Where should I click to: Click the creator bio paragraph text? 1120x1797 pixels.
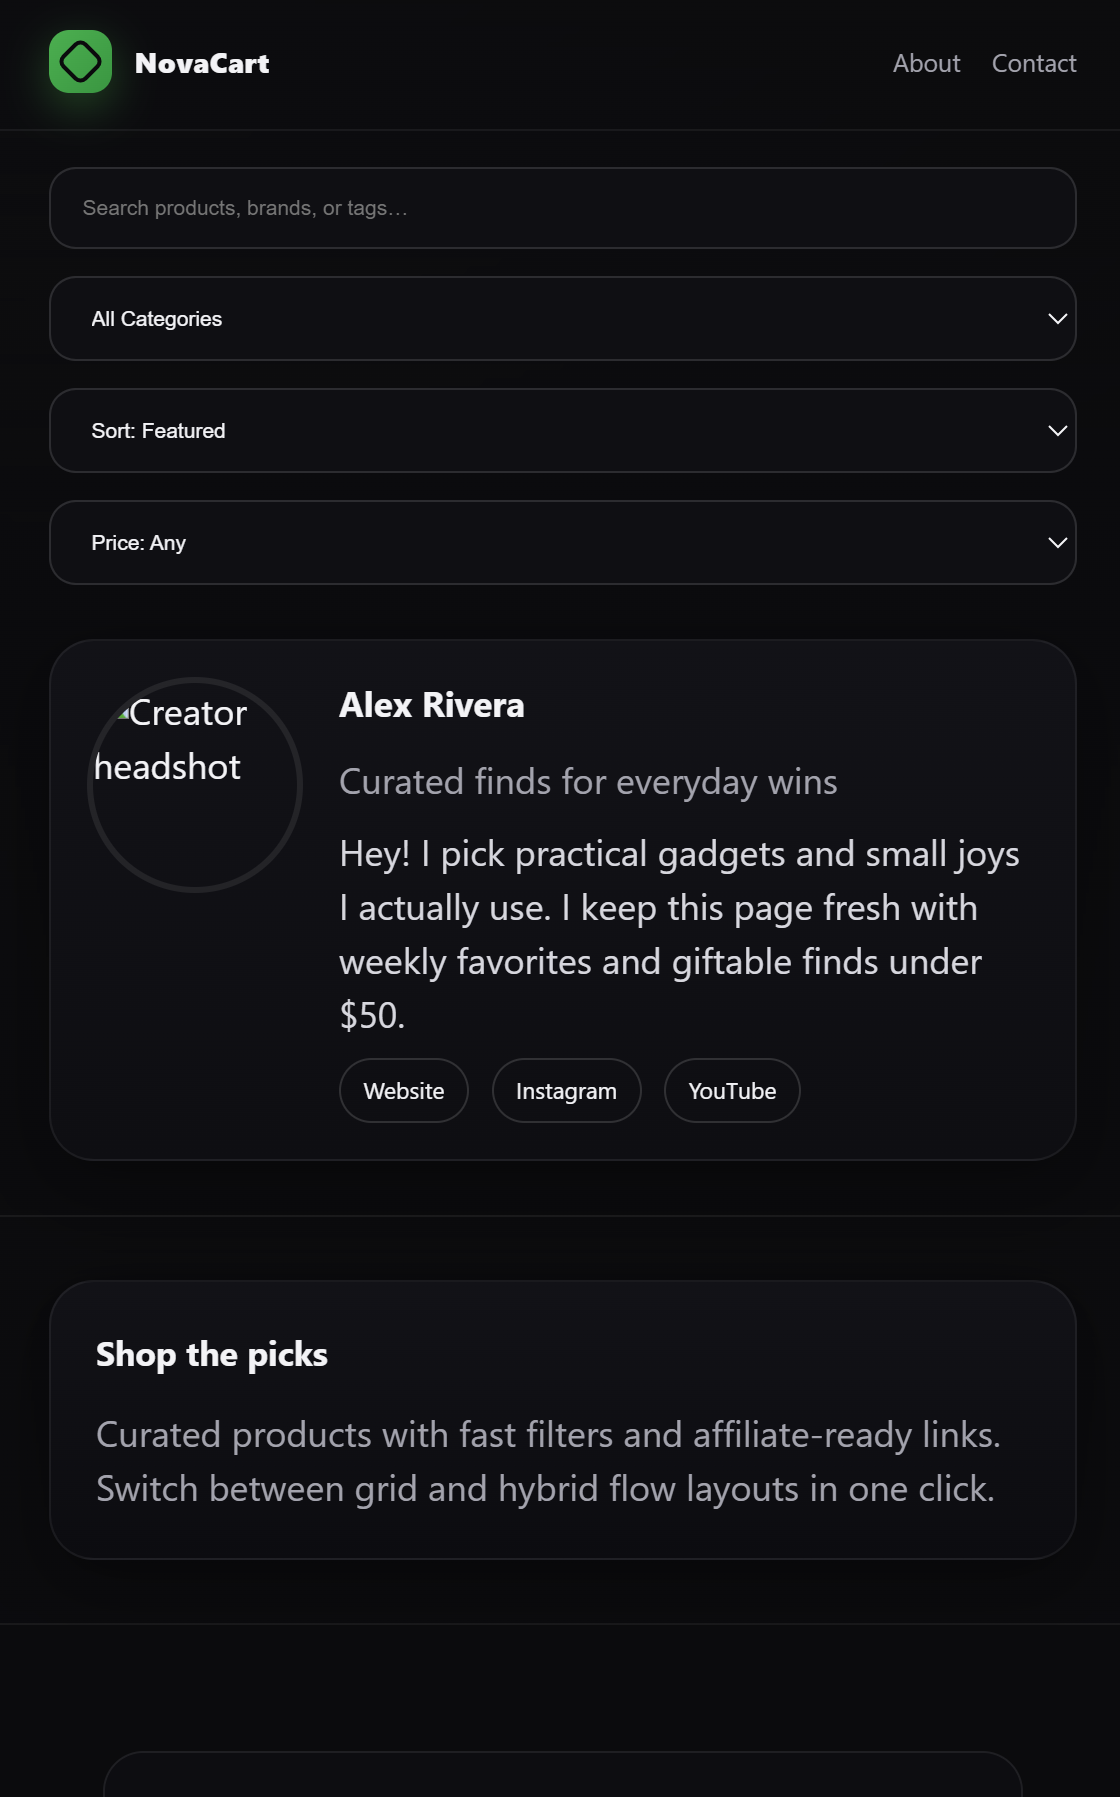[678, 934]
